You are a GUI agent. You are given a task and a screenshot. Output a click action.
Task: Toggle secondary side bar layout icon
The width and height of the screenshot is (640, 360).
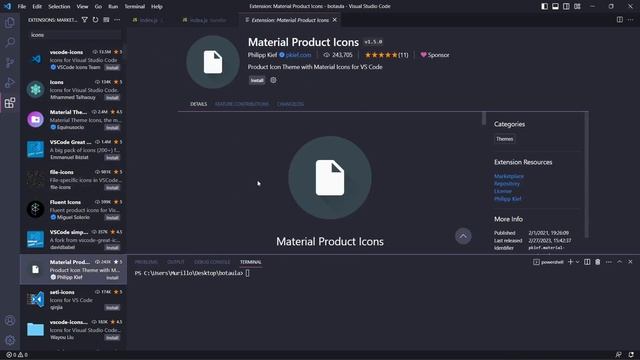click(x=566, y=6)
